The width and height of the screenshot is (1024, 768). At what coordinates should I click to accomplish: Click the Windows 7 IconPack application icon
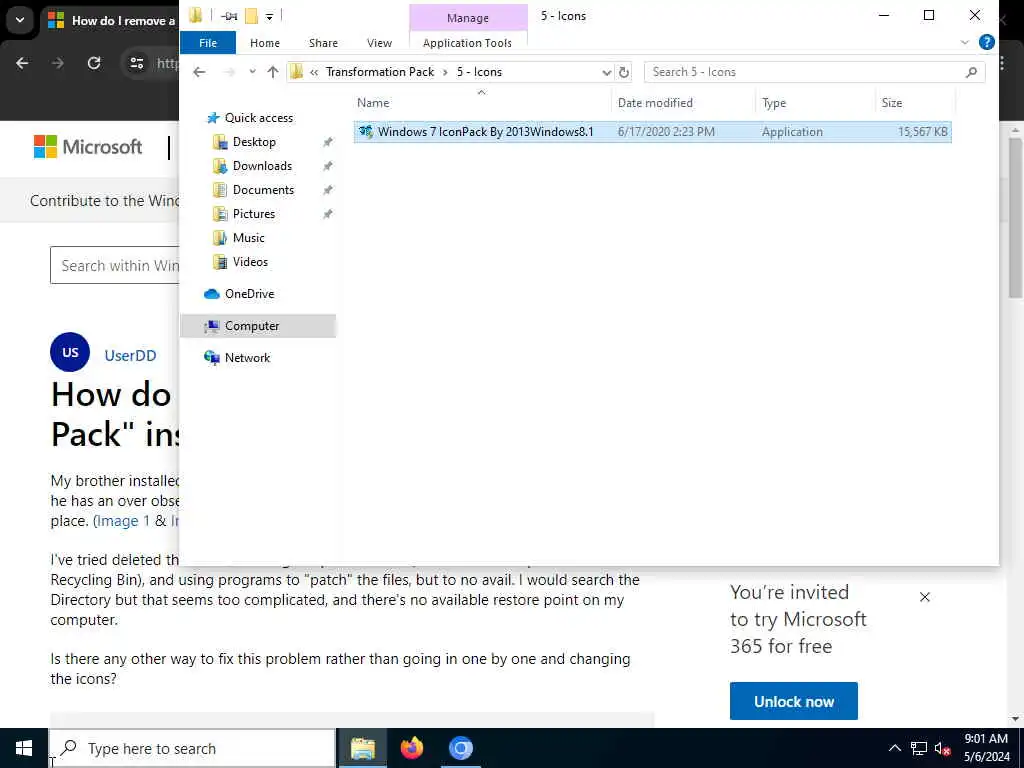coord(366,131)
